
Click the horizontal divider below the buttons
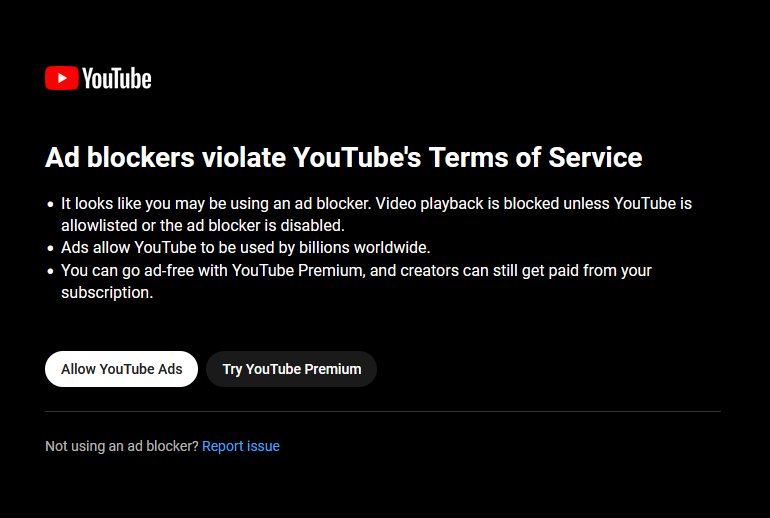pos(383,411)
